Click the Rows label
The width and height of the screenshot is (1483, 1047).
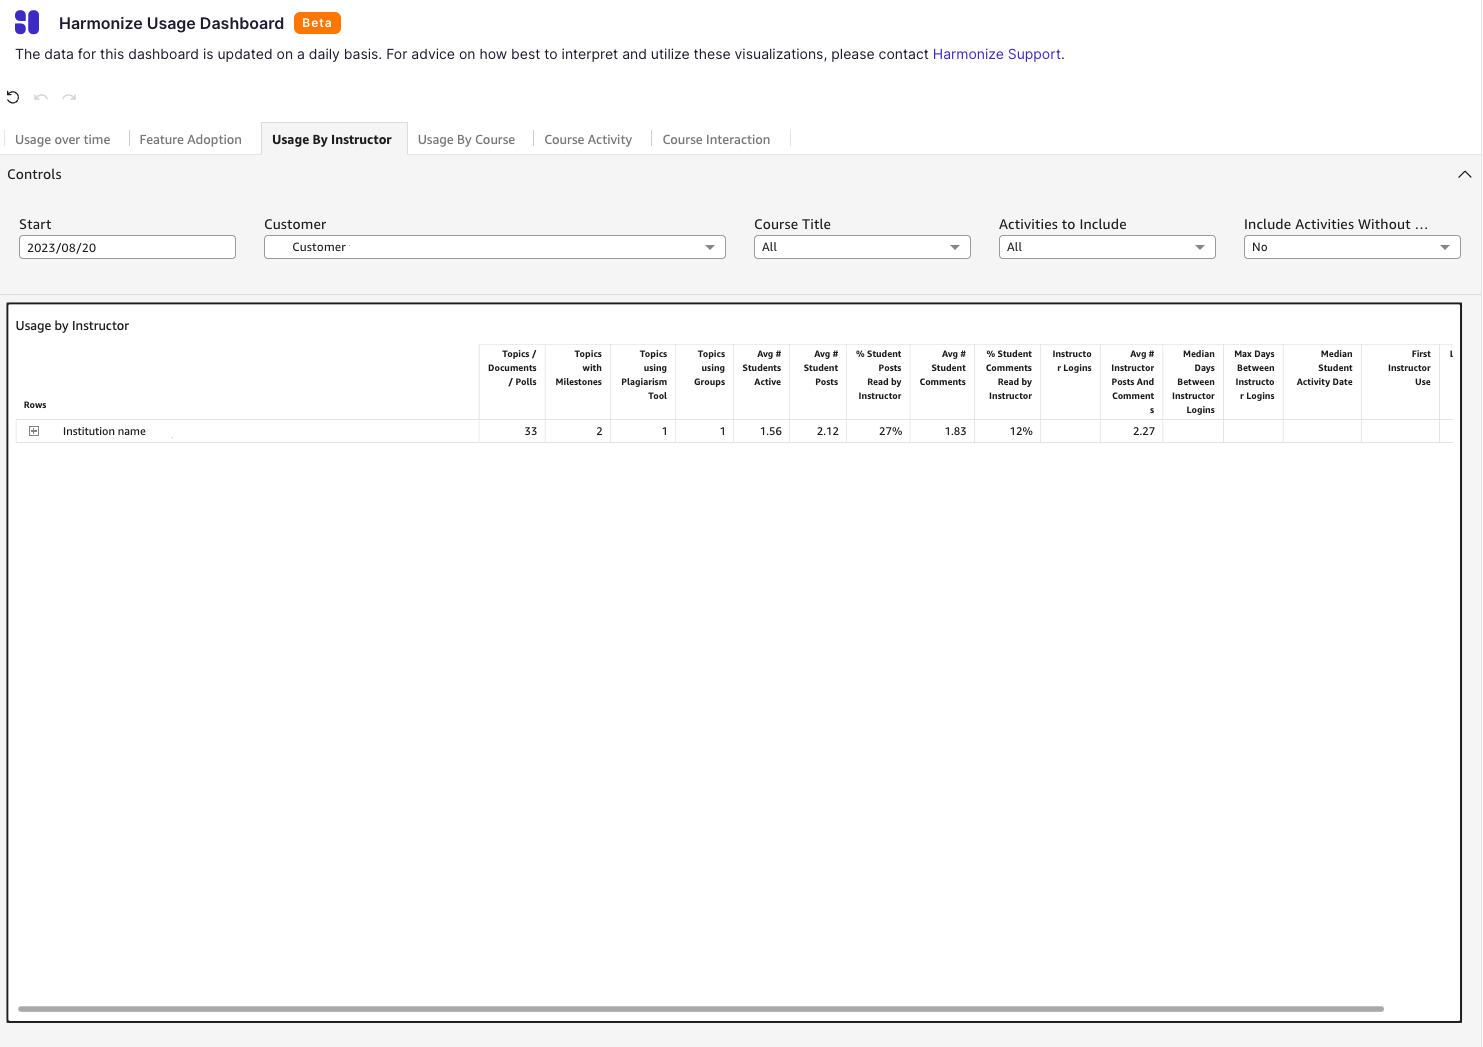[35, 405]
